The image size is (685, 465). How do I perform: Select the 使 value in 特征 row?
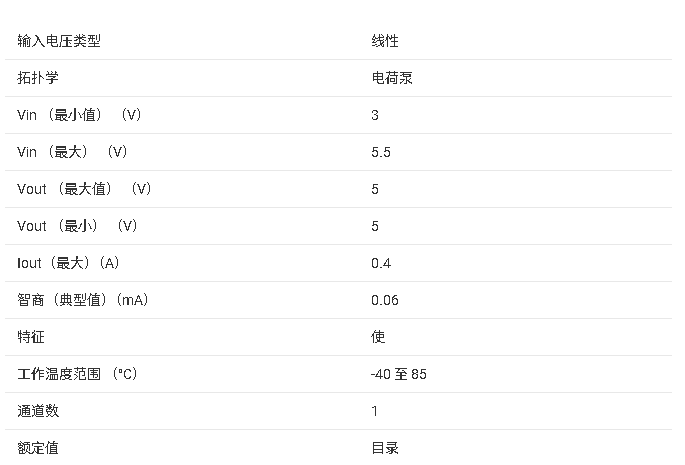[x=378, y=337]
